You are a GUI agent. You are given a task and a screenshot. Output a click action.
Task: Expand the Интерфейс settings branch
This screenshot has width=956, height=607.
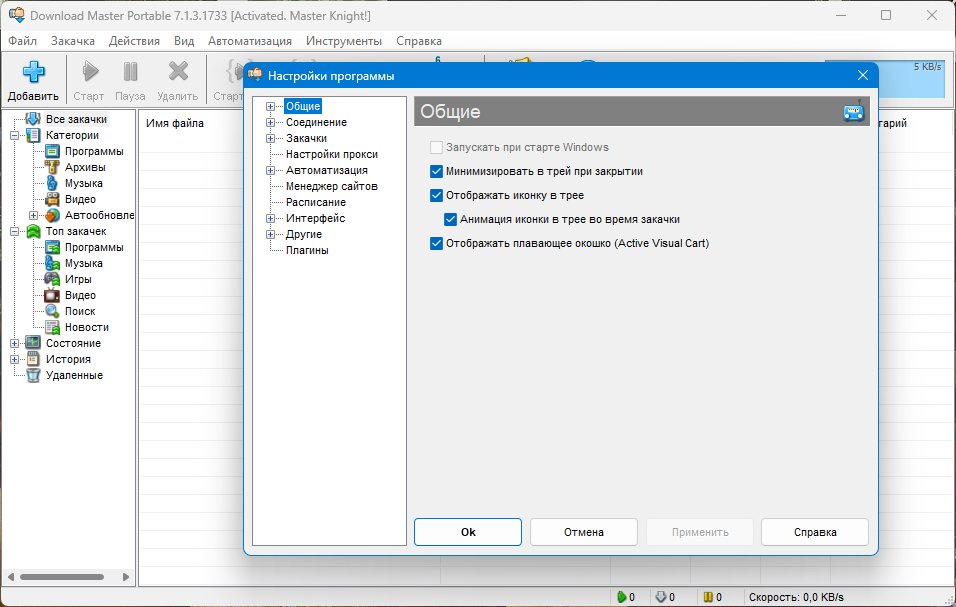click(x=270, y=218)
